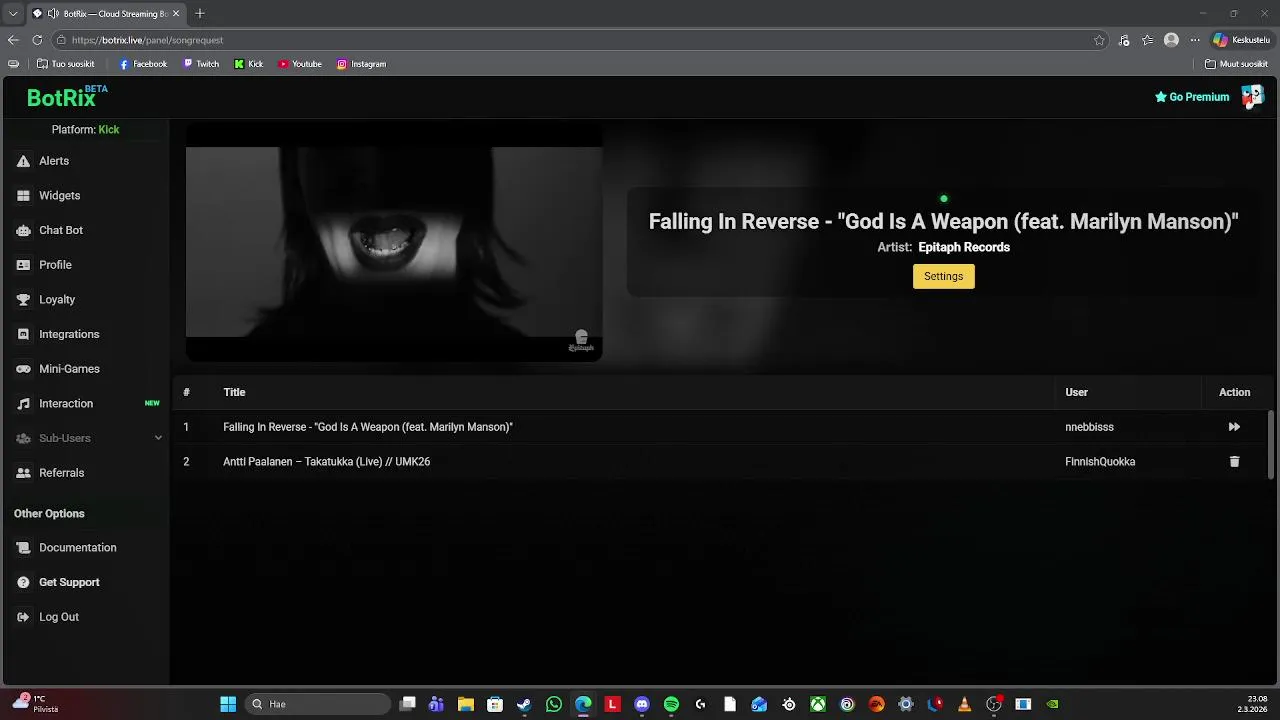The height and width of the screenshot is (720, 1280).
Task: Open WhatsApp from the taskbar
Action: point(554,704)
